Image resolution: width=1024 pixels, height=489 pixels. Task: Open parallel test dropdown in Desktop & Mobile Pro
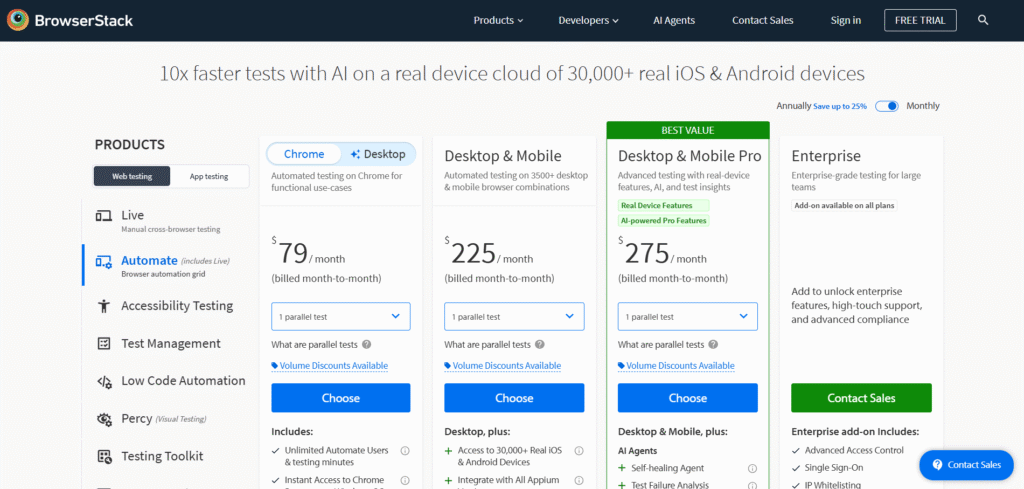point(688,317)
